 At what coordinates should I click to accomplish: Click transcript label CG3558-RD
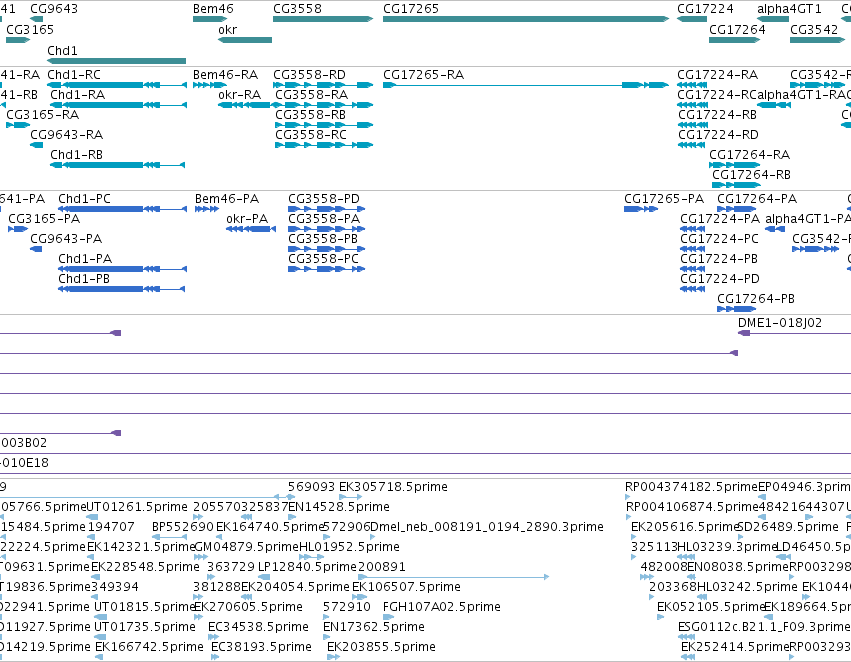(x=309, y=74)
